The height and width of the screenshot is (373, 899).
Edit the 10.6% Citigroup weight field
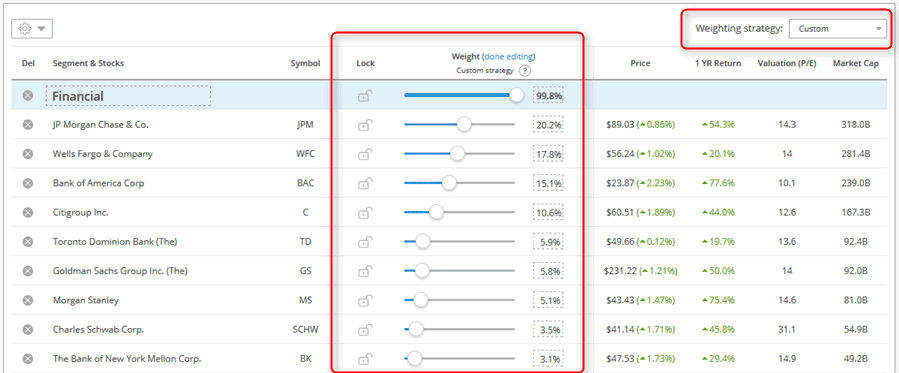pos(548,213)
